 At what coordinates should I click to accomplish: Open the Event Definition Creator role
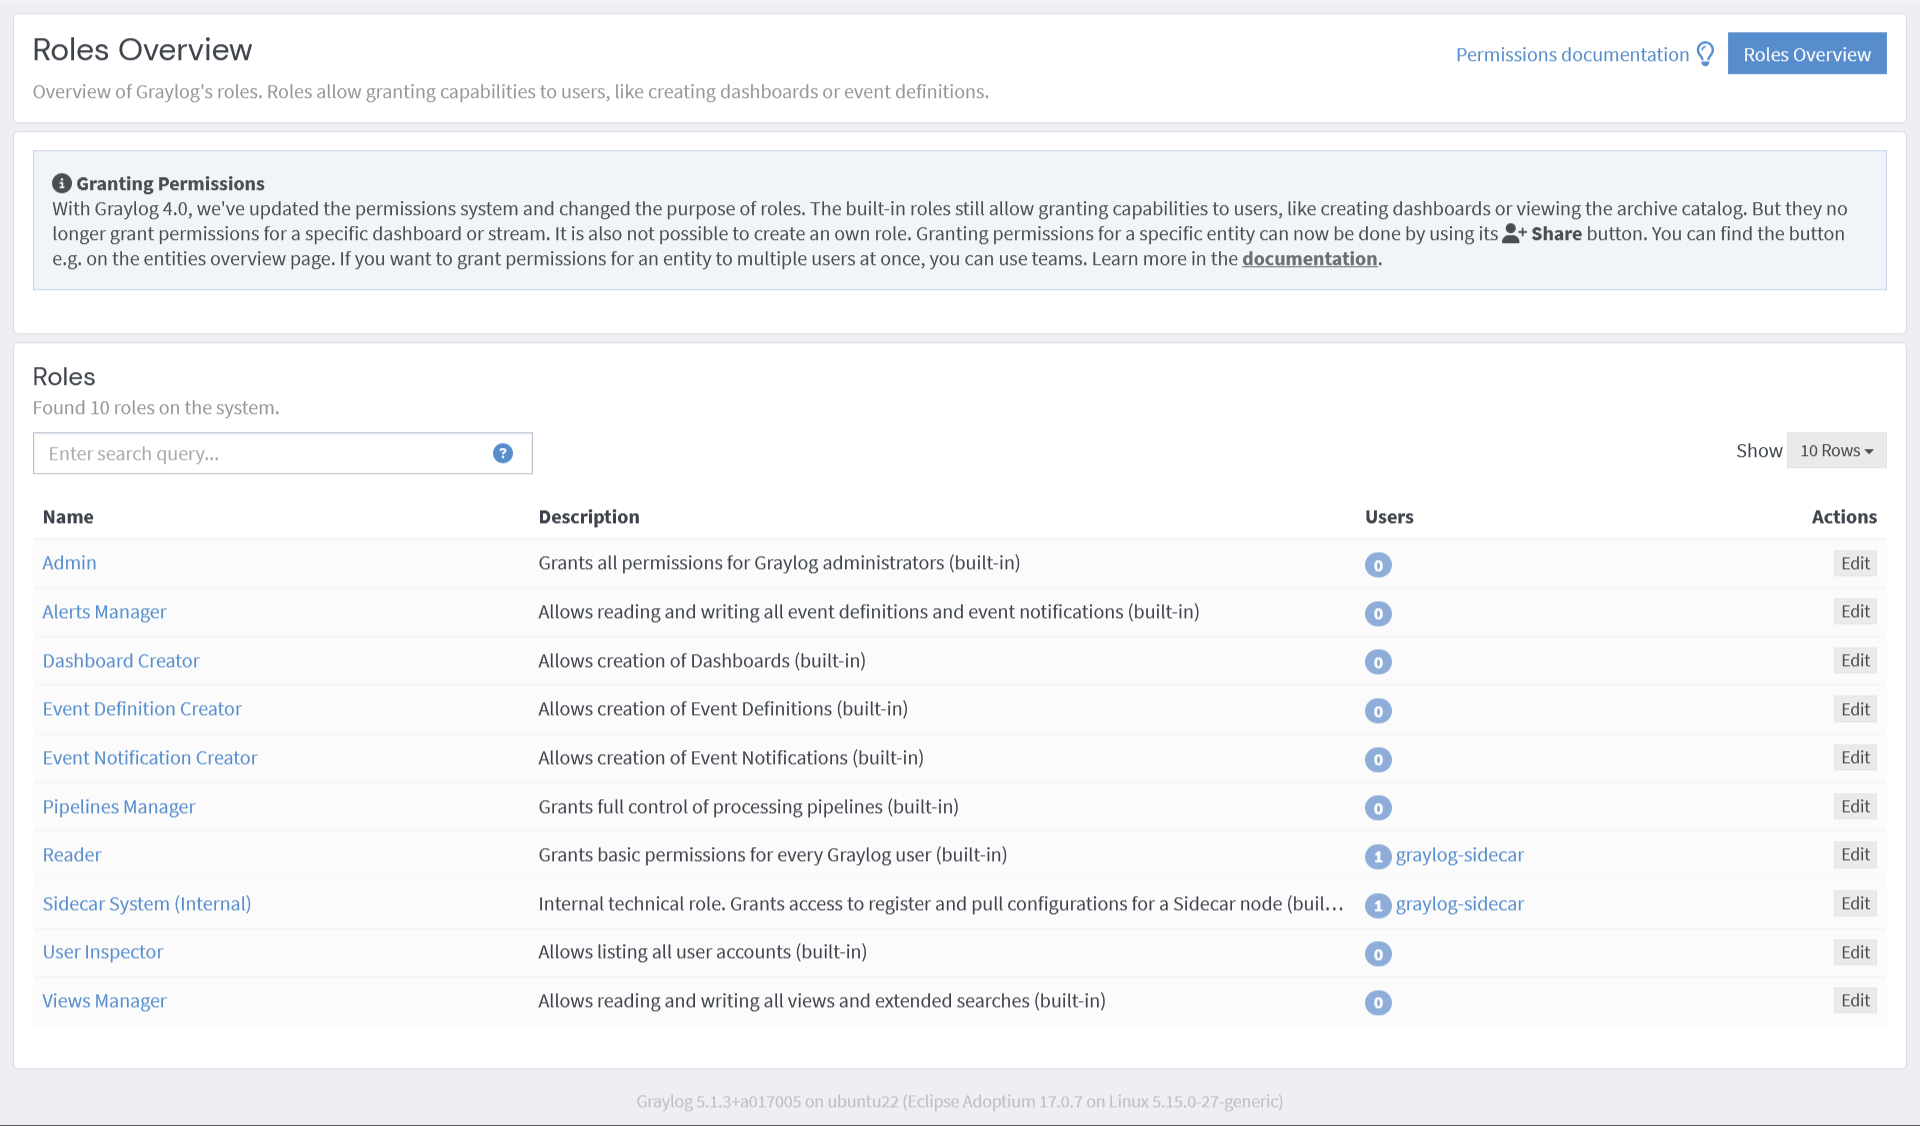pos(142,708)
